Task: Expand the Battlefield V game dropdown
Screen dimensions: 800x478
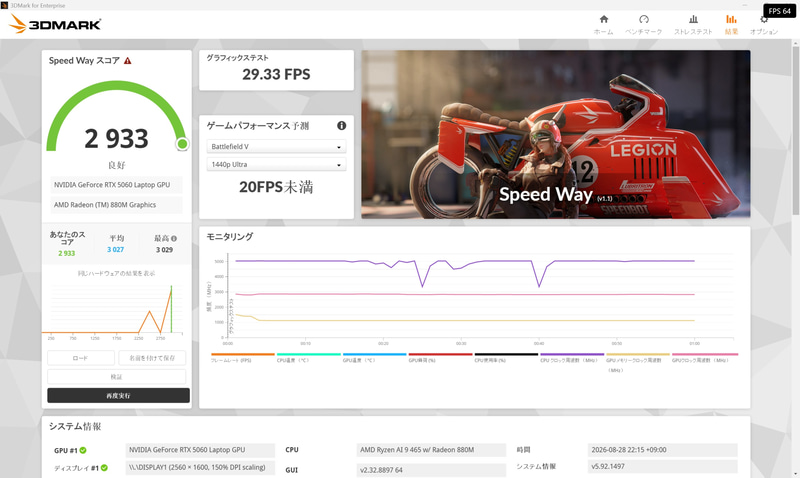Action: coord(276,146)
